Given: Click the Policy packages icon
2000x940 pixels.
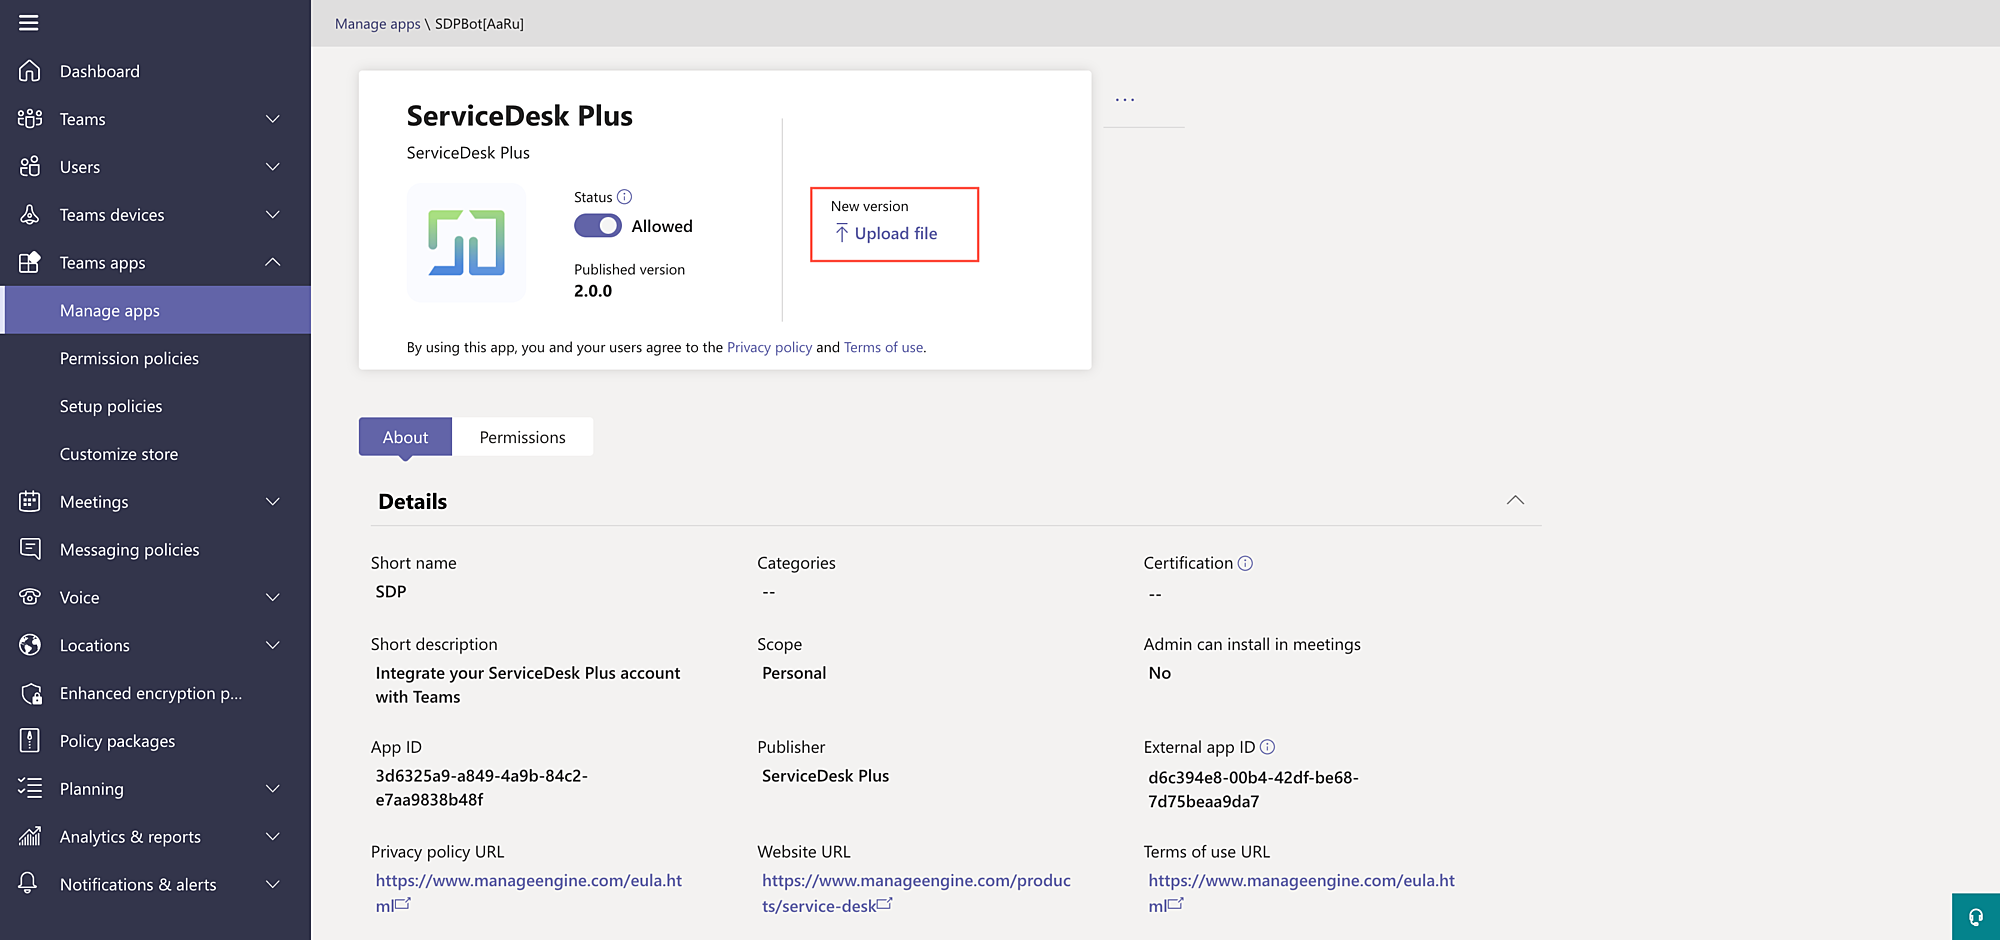Looking at the screenshot, I should tap(30, 741).
